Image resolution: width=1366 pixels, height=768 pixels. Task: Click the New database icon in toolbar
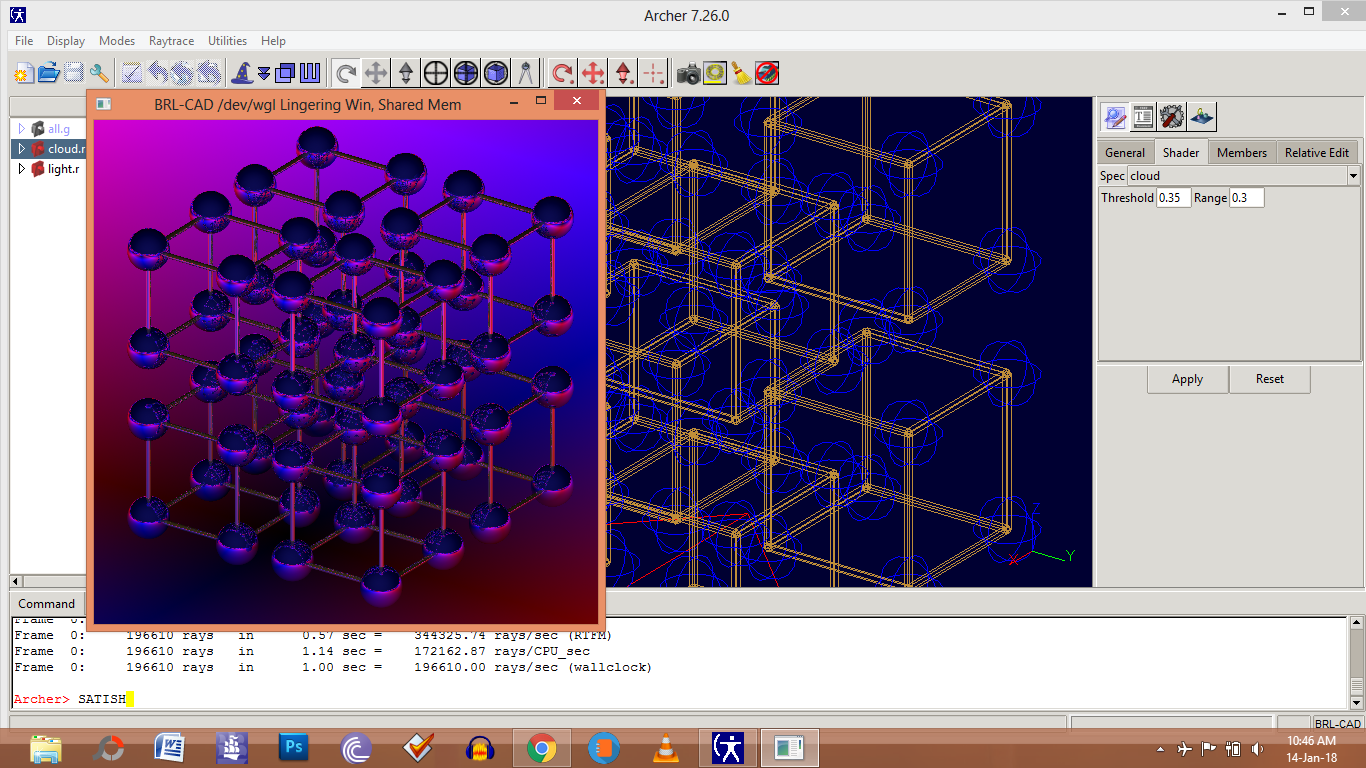tap(23, 73)
